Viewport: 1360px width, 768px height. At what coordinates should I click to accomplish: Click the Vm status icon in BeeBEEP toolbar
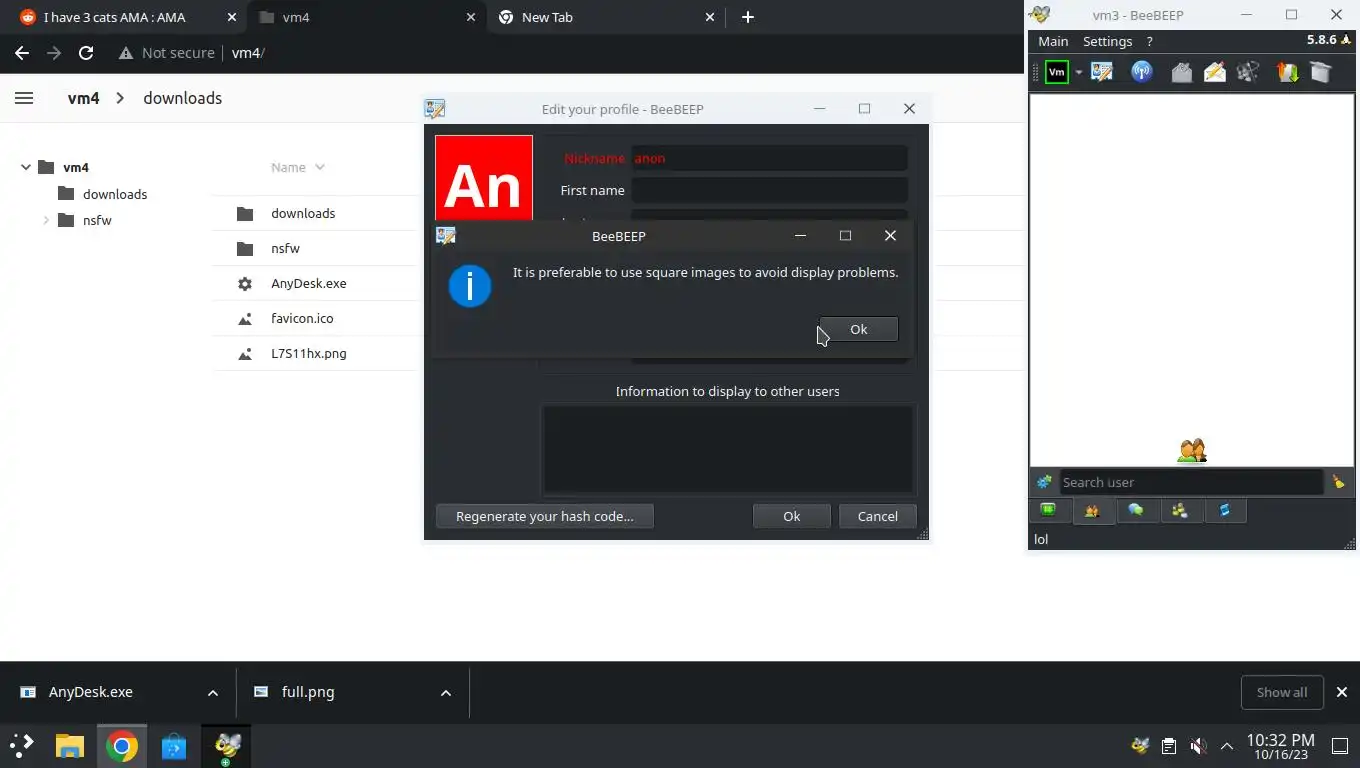(x=1057, y=72)
